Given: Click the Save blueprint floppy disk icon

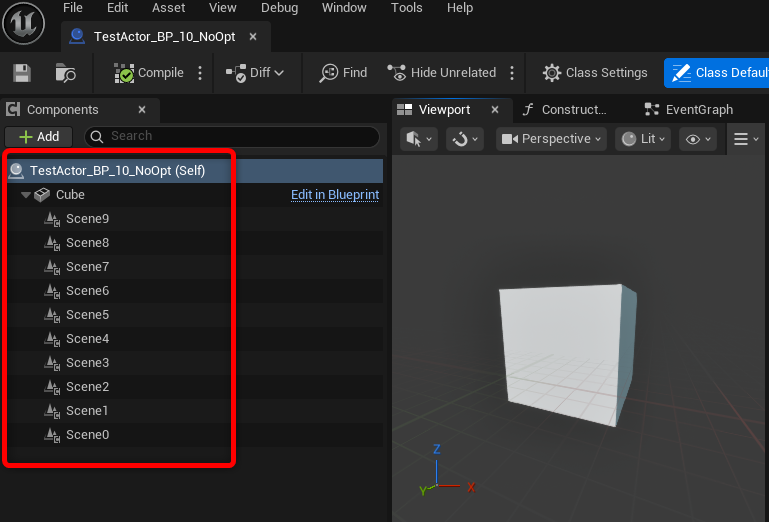Looking at the screenshot, I should [x=22, y=73].
